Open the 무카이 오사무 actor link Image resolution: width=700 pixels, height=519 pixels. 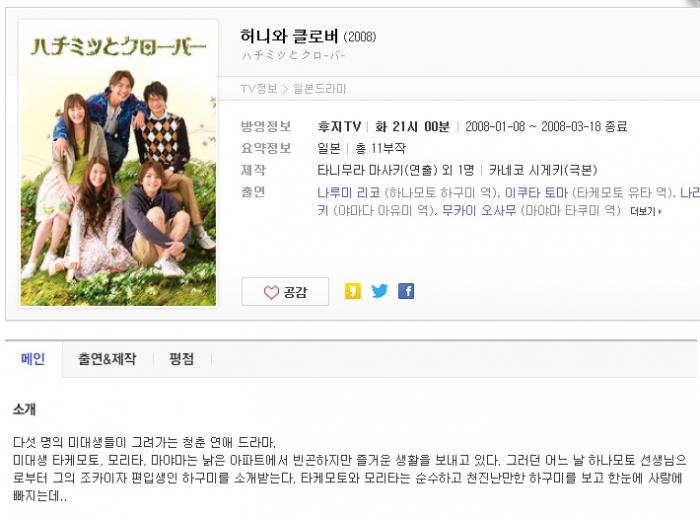coord(479,210)
